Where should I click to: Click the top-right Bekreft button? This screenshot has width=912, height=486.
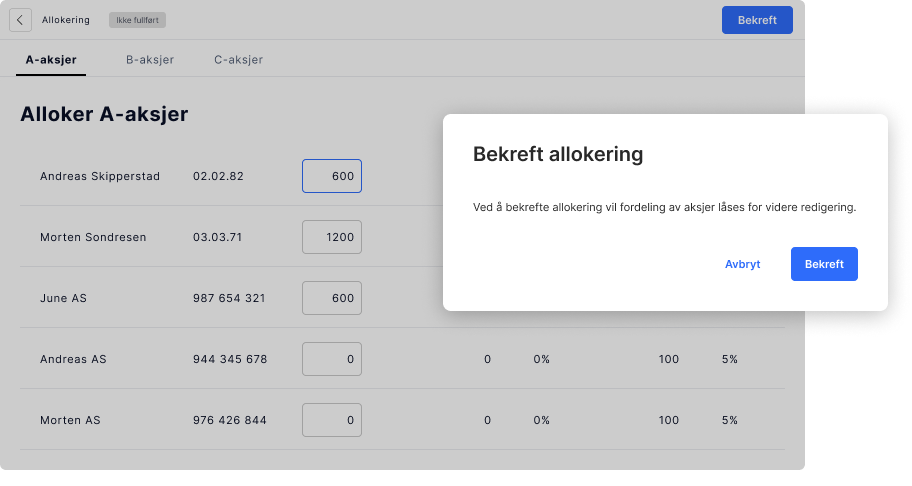click(x=757, y=20)
